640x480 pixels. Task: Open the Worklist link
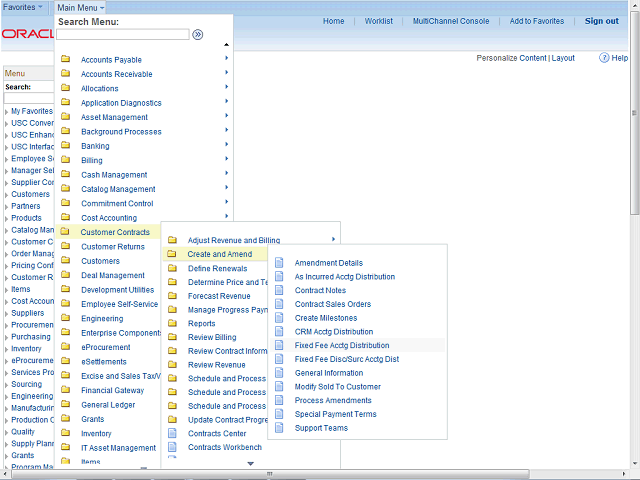378,21
